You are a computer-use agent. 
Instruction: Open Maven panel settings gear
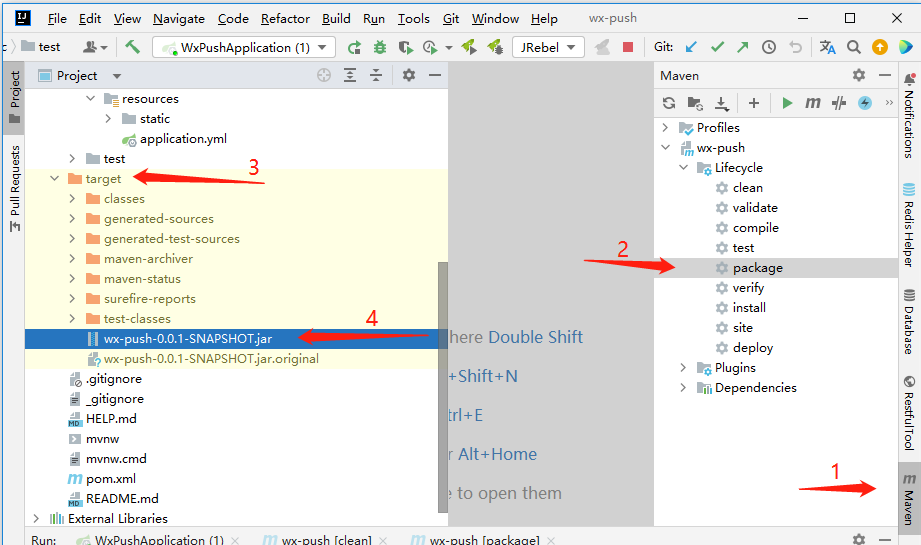(859, 75)
